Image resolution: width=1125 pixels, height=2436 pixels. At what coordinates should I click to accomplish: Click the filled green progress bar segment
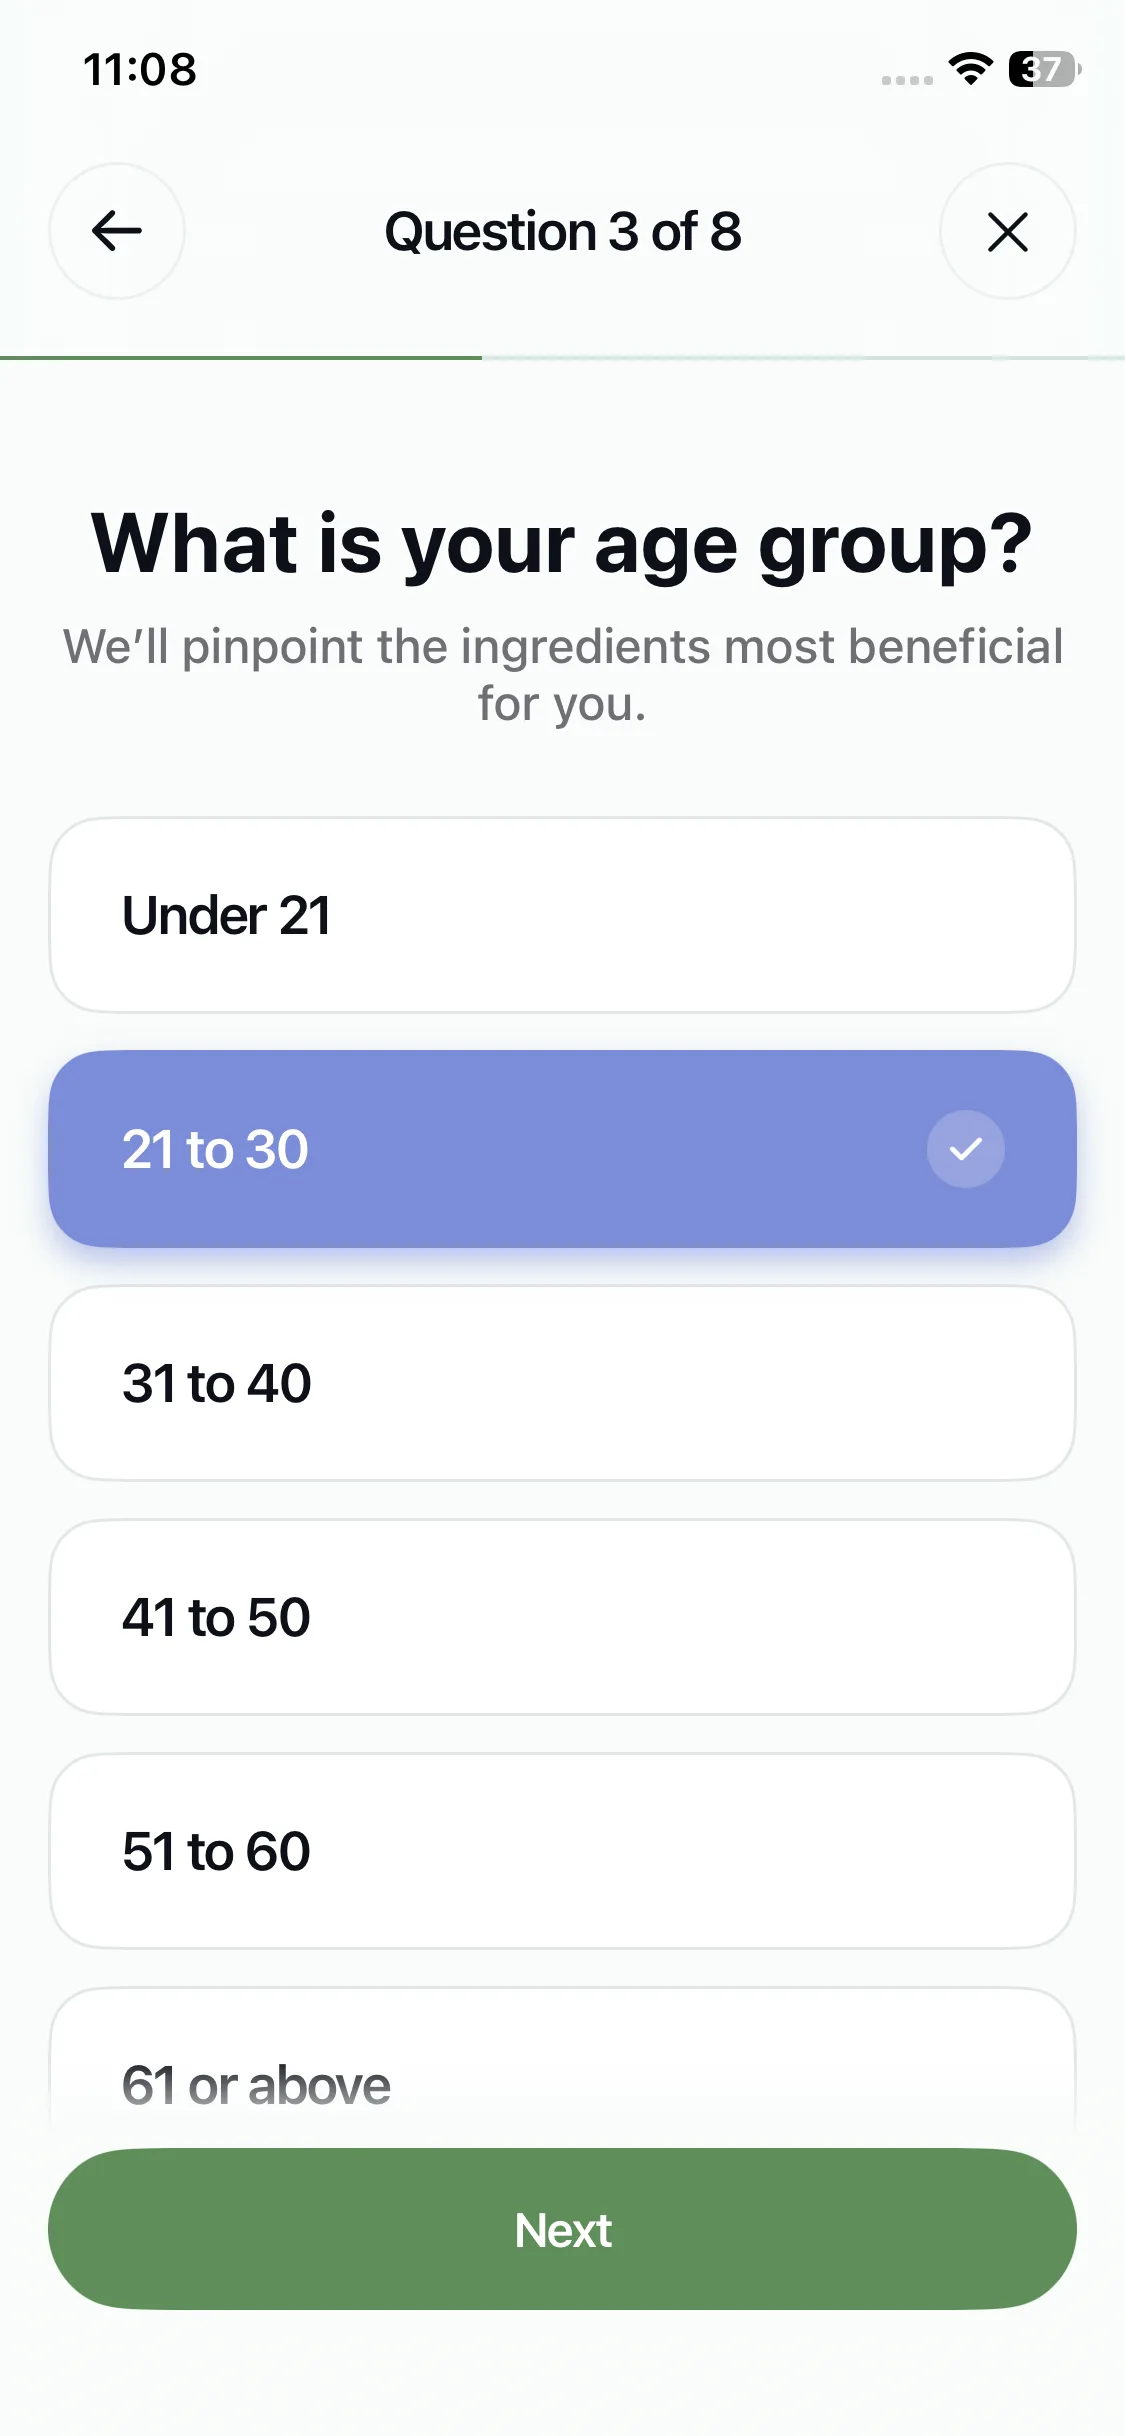click(240, 357)
